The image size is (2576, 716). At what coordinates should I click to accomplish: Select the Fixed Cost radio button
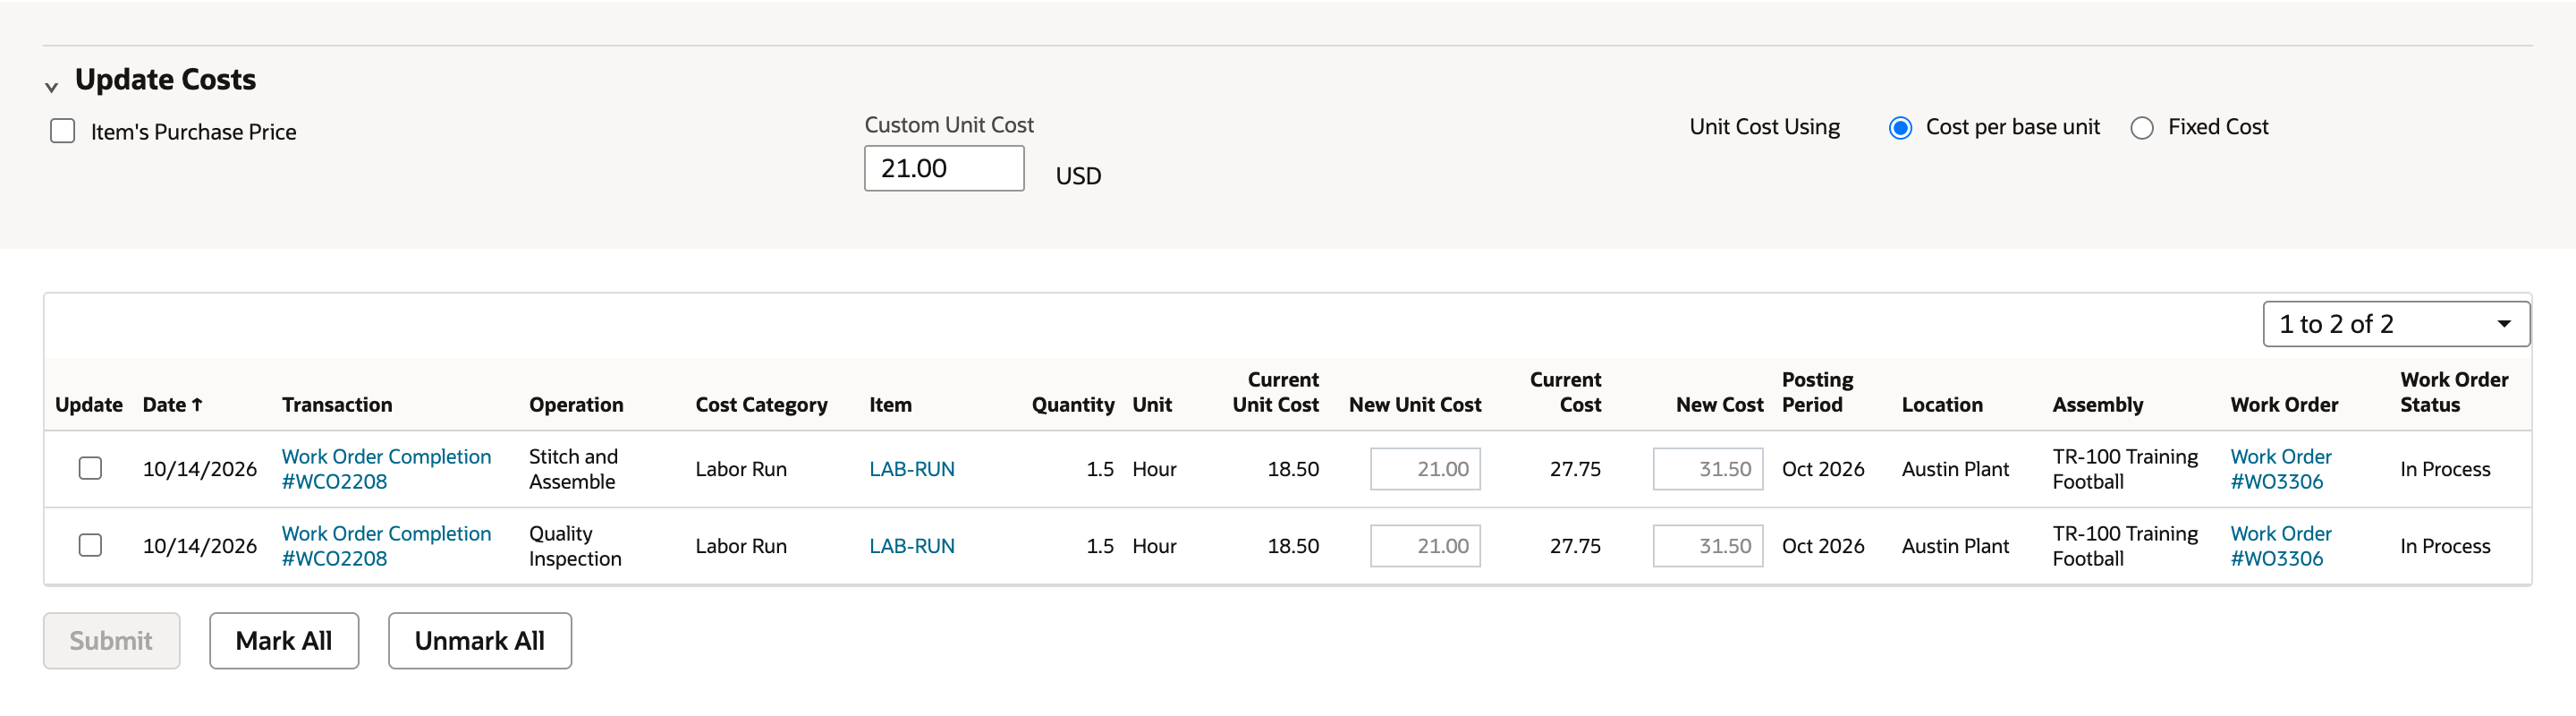click(x=2141, y=128)
